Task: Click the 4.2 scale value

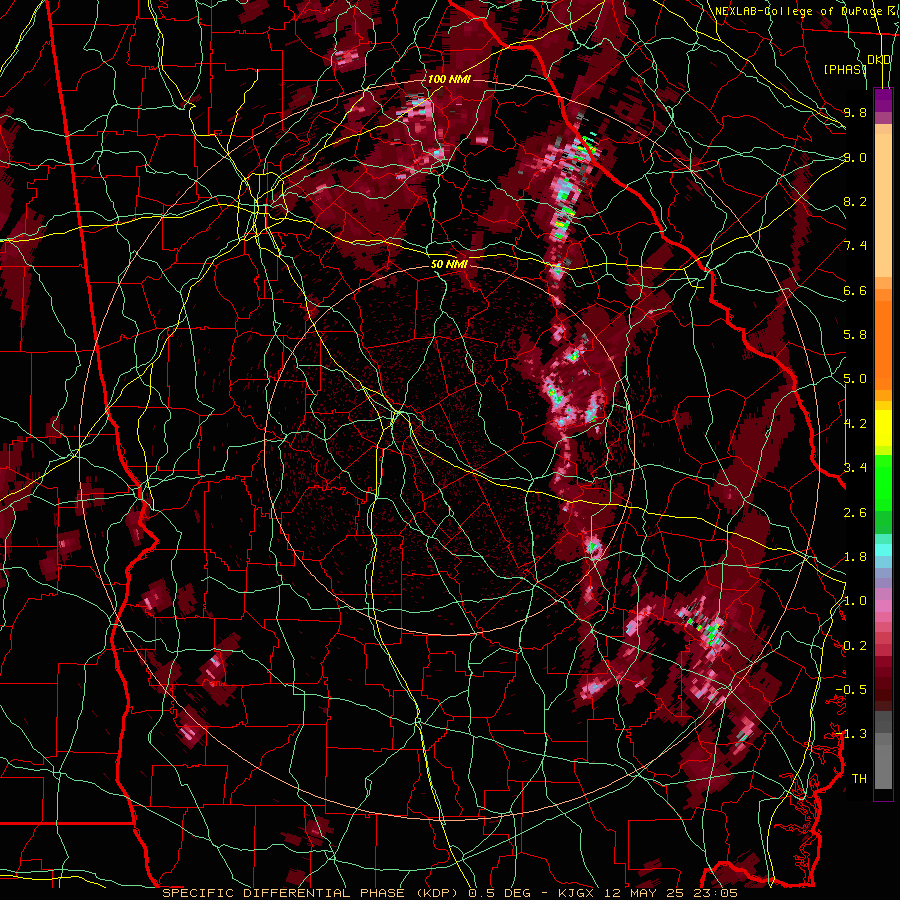Action: 855,424
